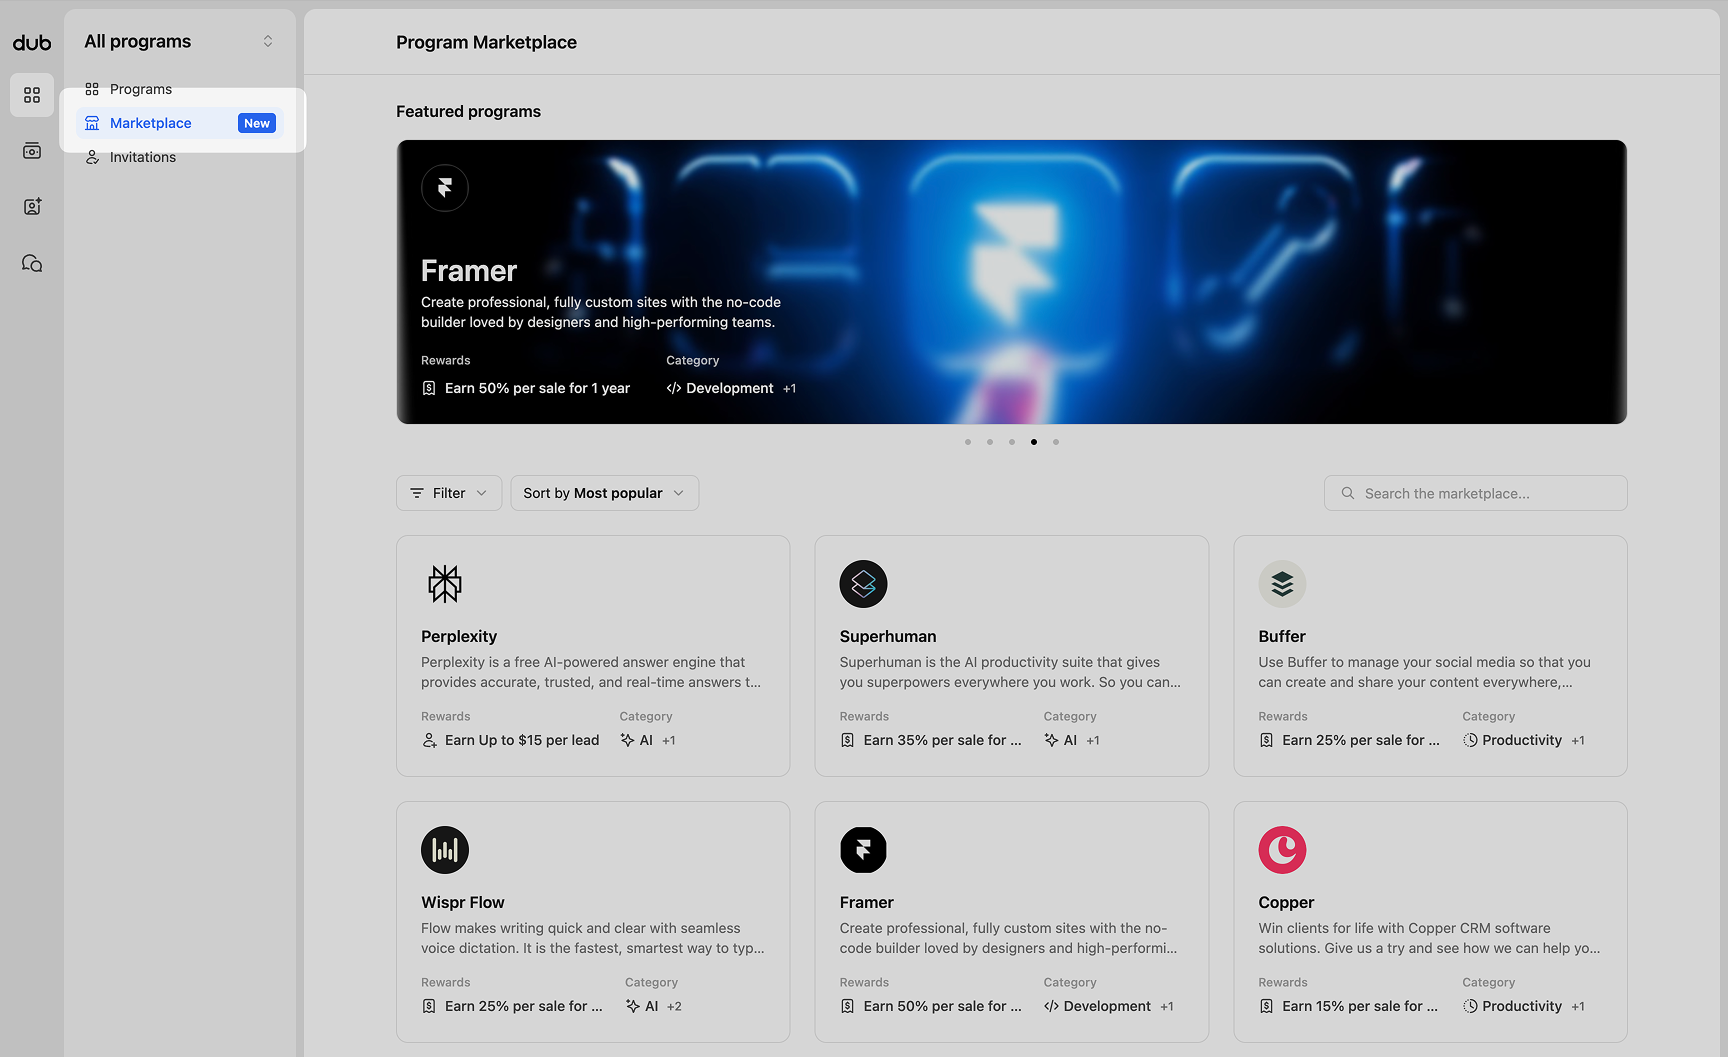1728x1057 pixels.
Task: Open the Filter dropdown
Action: click(448, 492)
